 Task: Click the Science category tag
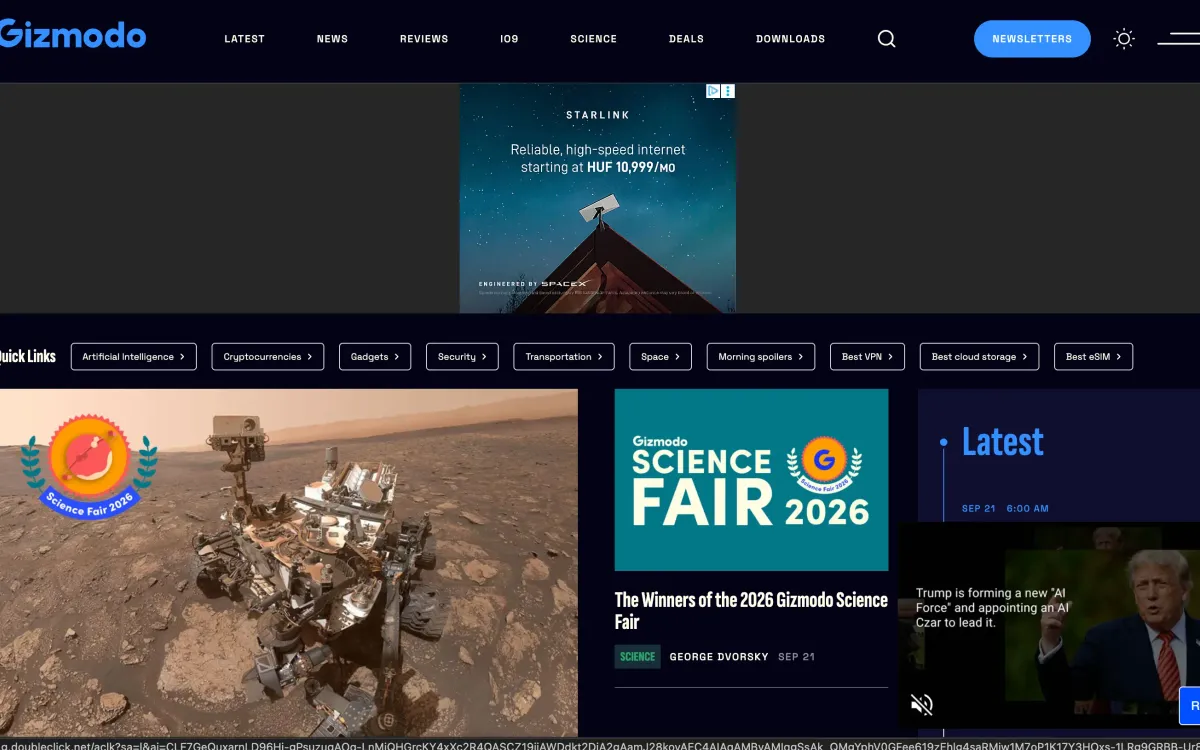point(637,657)
